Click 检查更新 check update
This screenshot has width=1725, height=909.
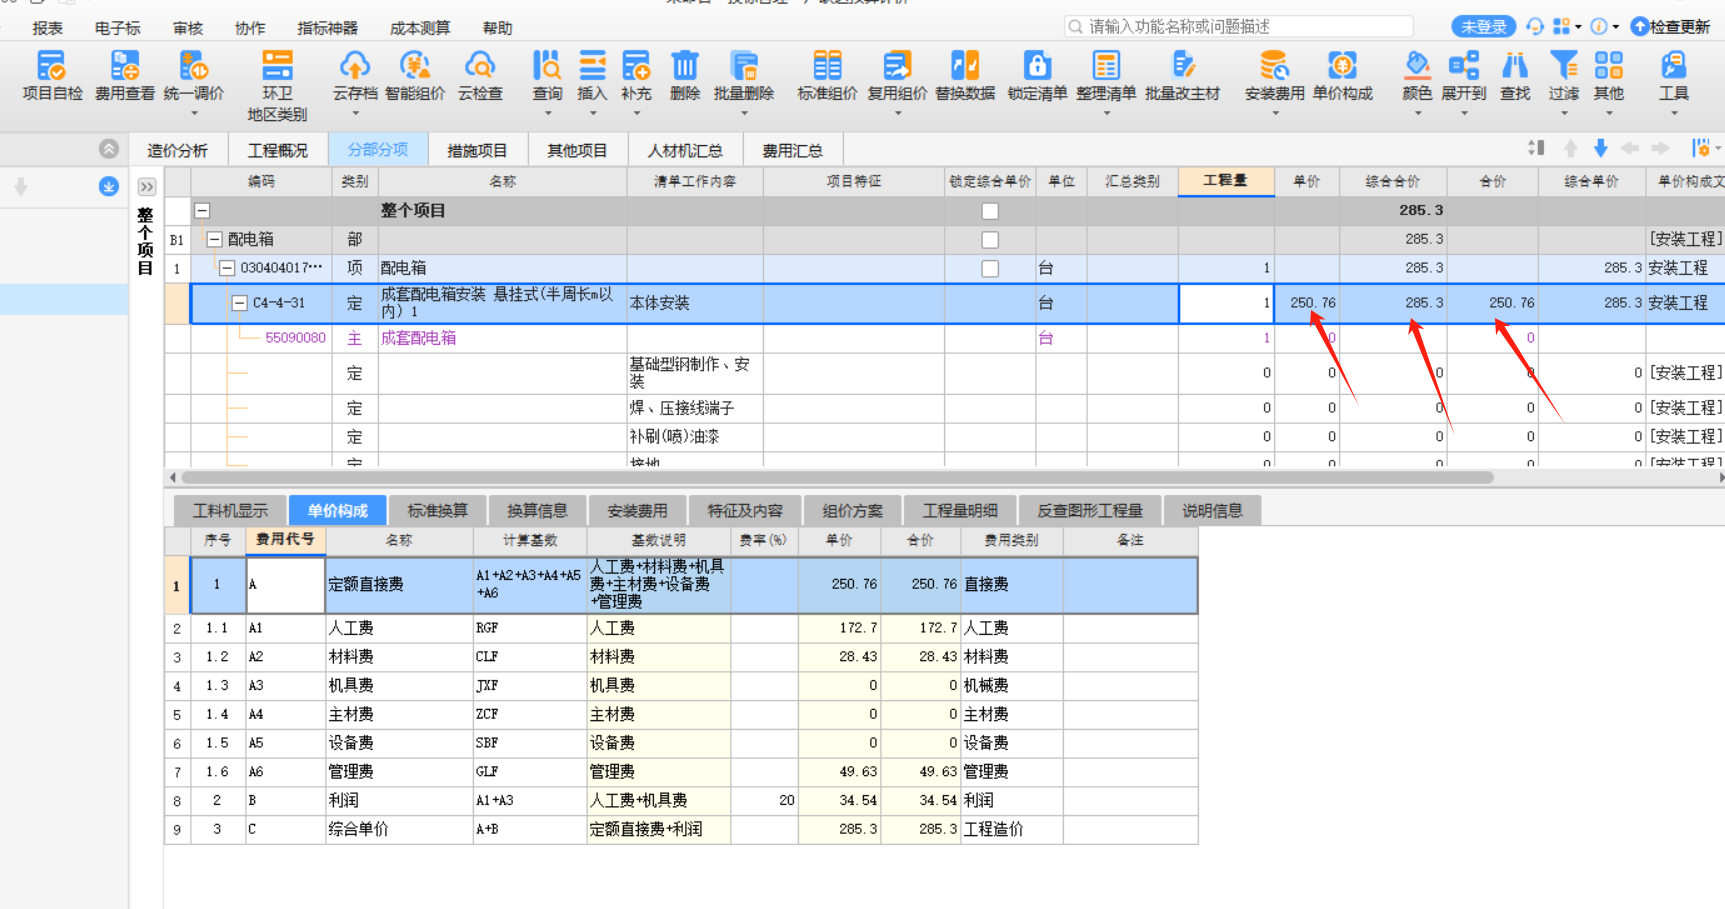[x=1671, y=27]
